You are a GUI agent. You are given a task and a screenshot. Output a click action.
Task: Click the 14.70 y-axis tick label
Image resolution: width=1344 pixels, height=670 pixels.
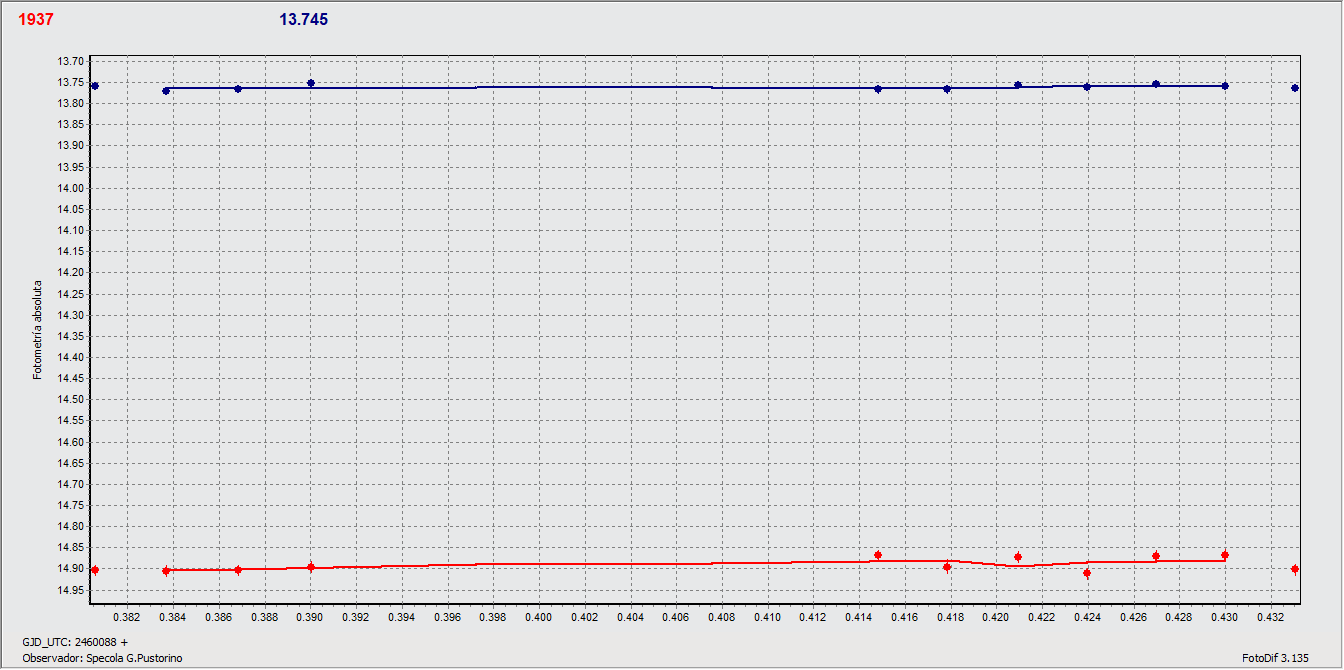[69, 485]
